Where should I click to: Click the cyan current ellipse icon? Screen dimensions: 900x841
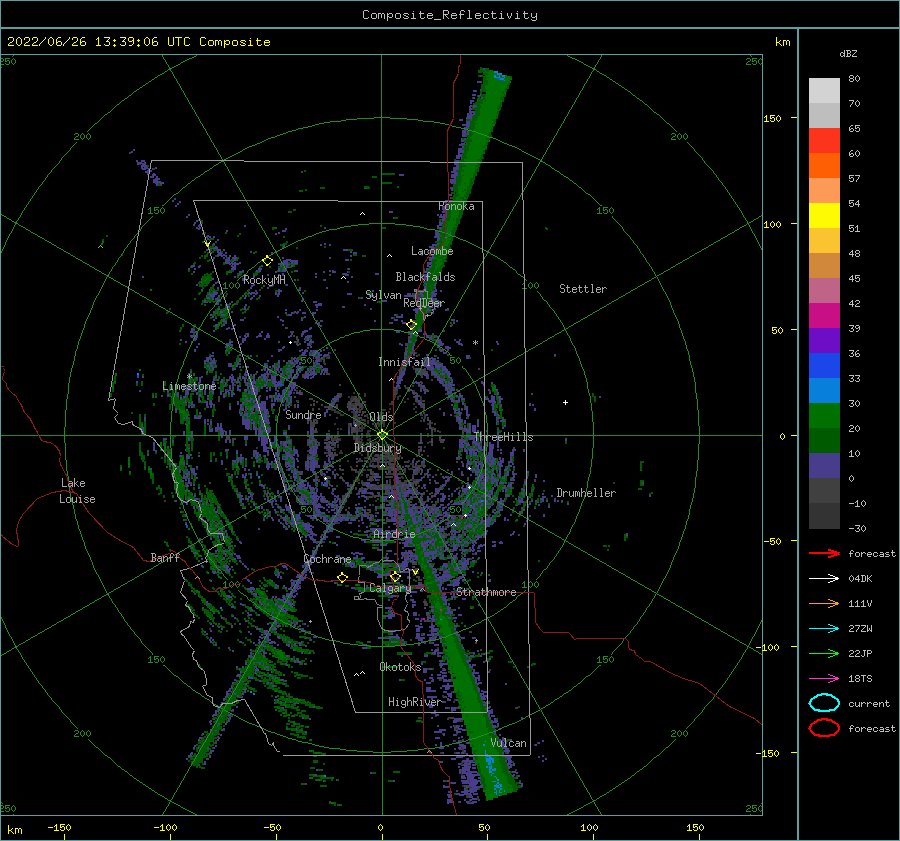tap(824, 703)
